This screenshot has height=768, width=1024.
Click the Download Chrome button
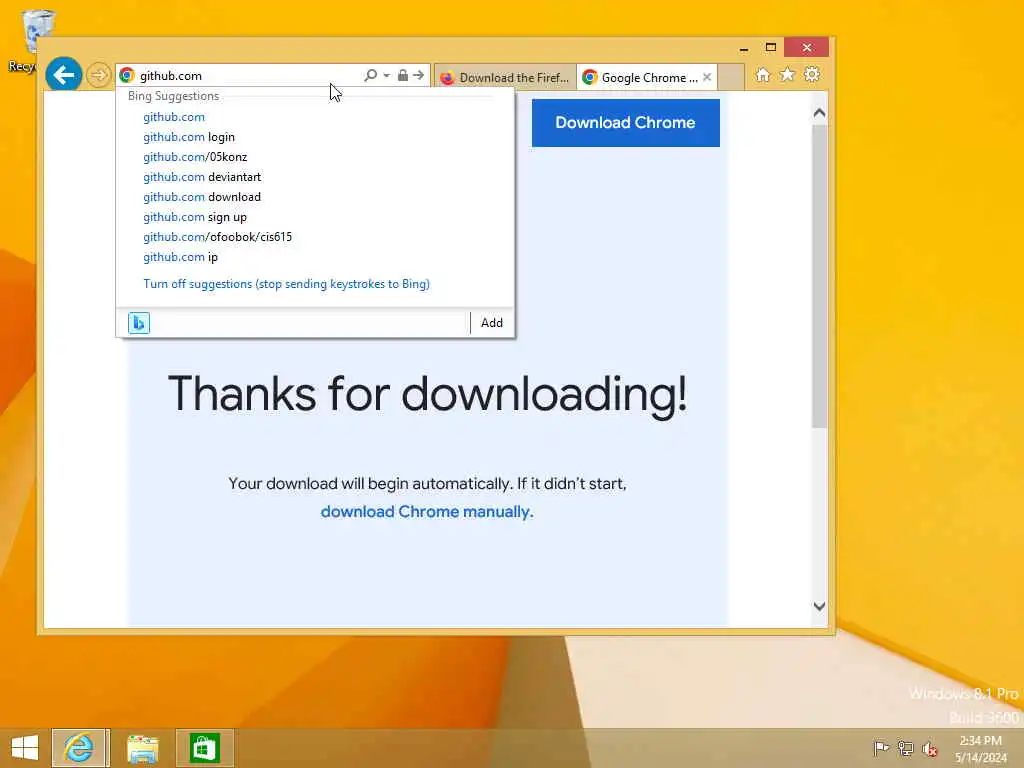coord(626,123)
